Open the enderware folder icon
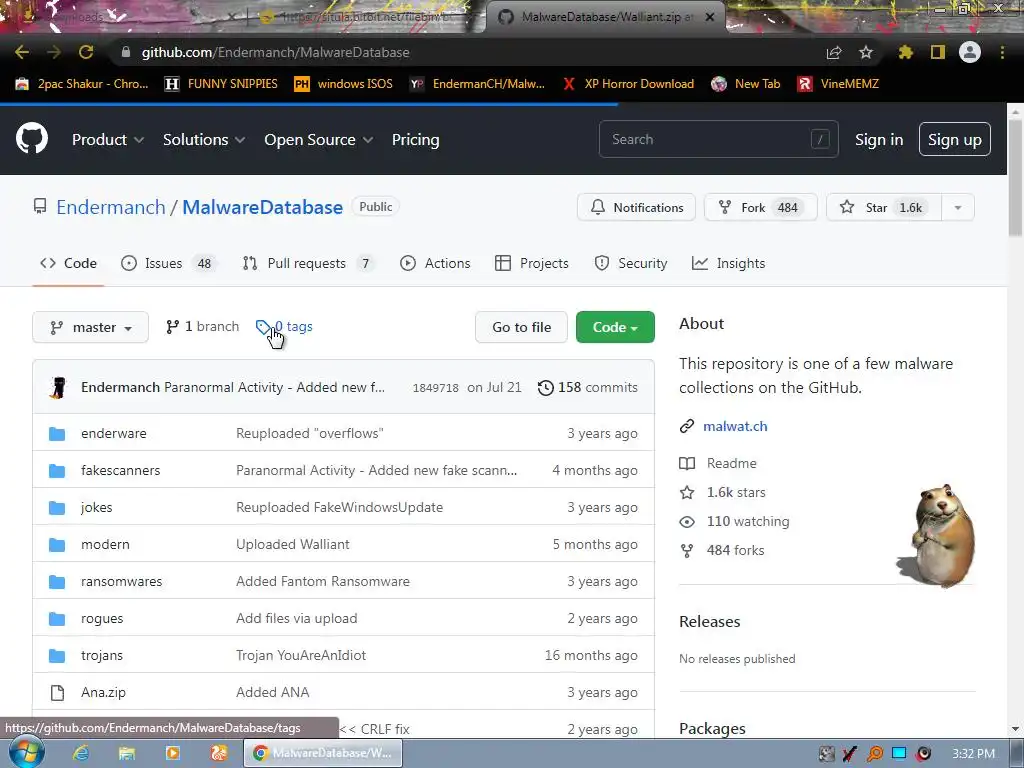Viewport: 1024px width, 768px height. (x=57, y=434)
